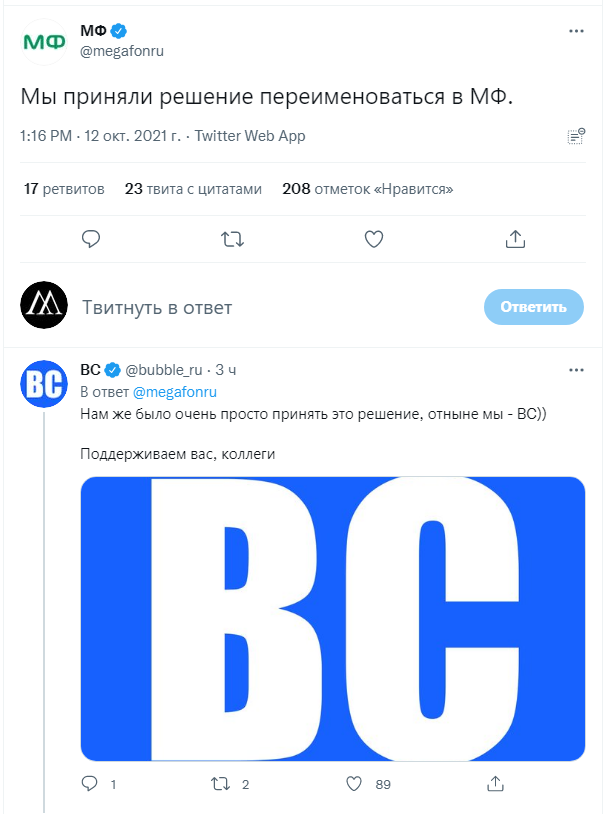Type in the Твитнуть в ответ field
Screen dimensions: 603x814
tap(270, 307)
